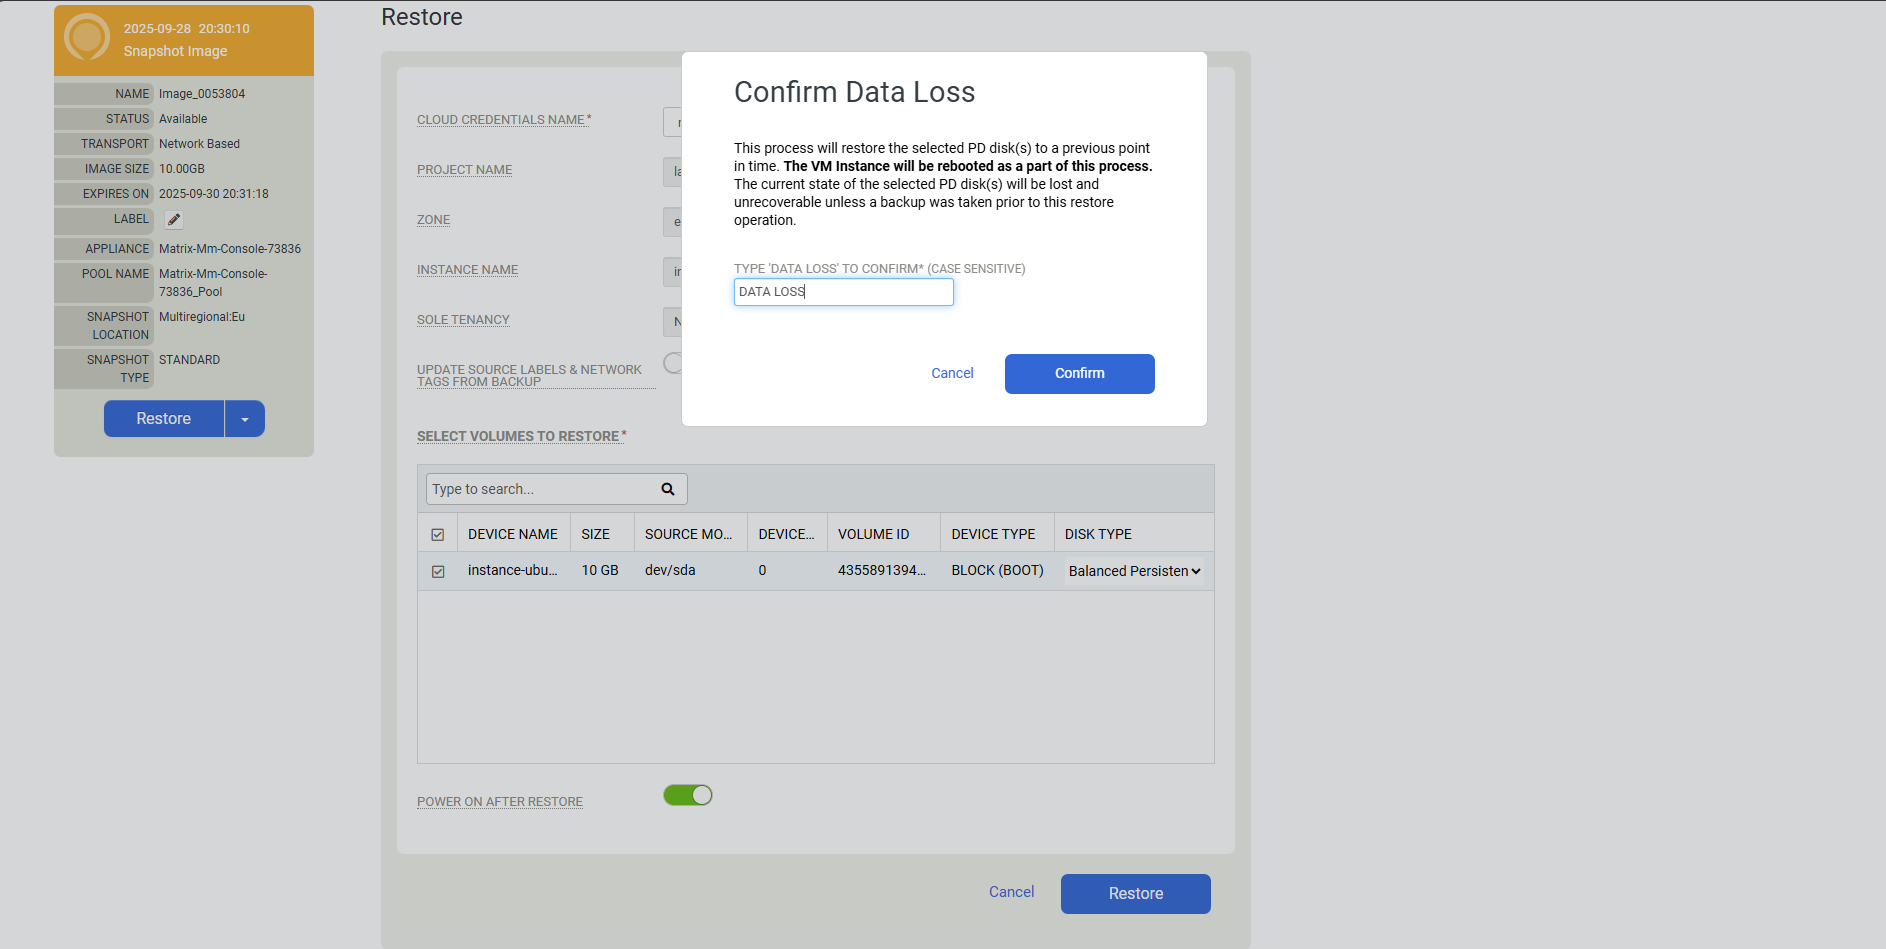The width and height of the screenshot is (1886, 949).
Task: Click the Cancel link at form bottom
Action: pos(1011,892)
